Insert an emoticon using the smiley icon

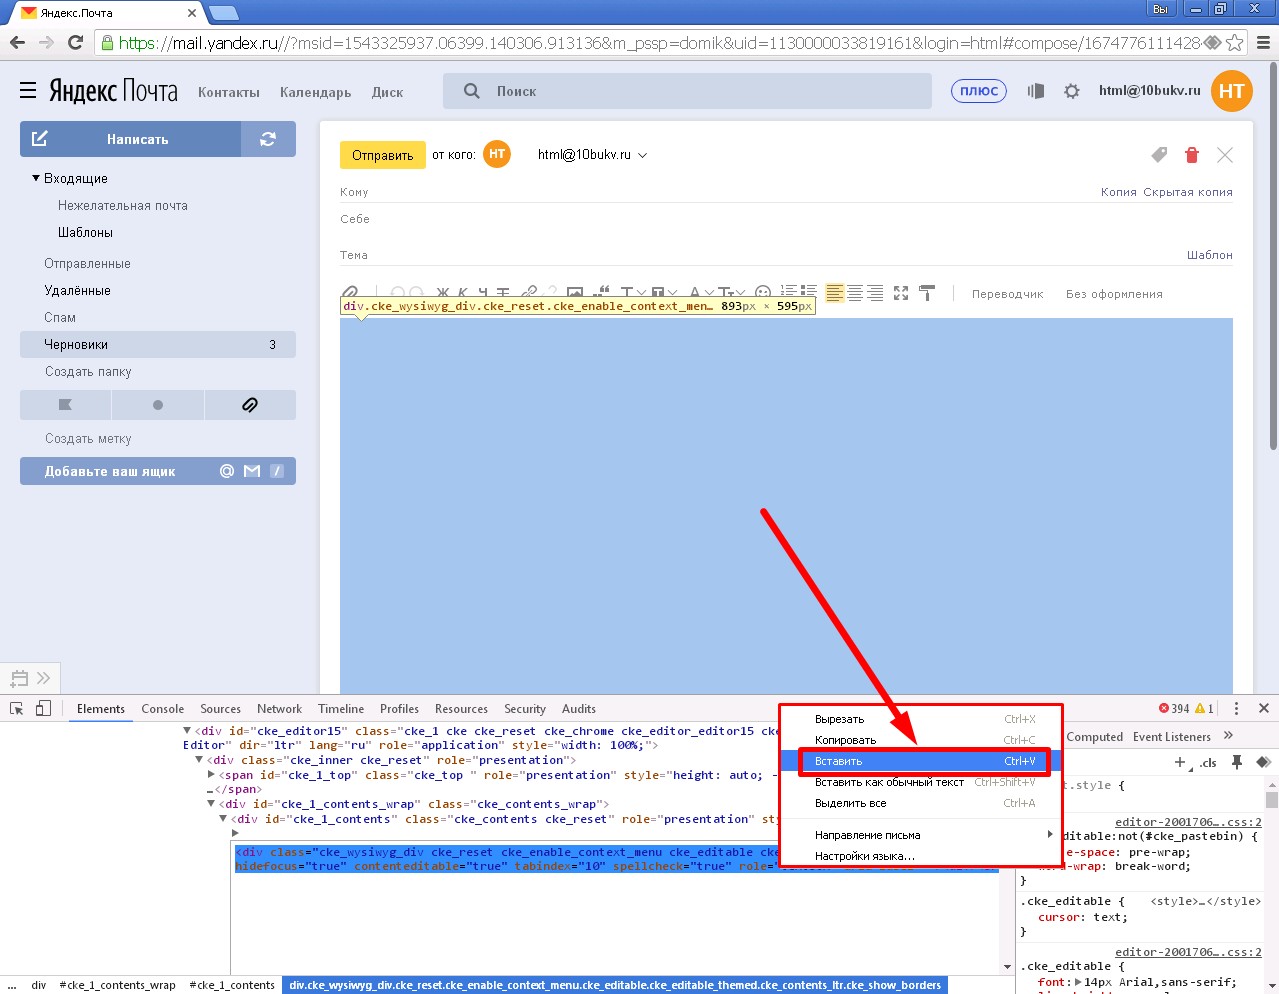point(763,293)
